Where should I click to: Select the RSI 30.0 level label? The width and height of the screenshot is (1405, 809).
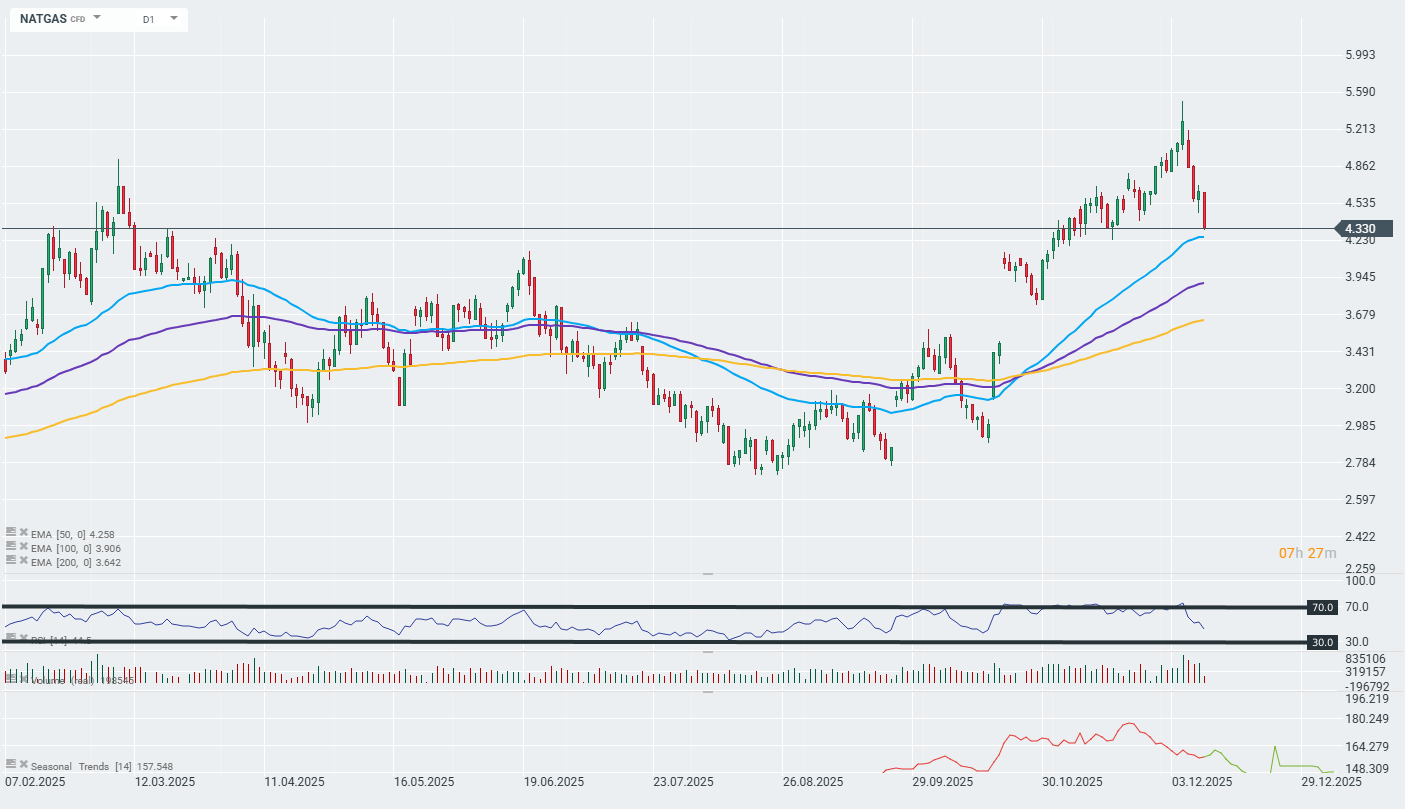(1321, 642)
